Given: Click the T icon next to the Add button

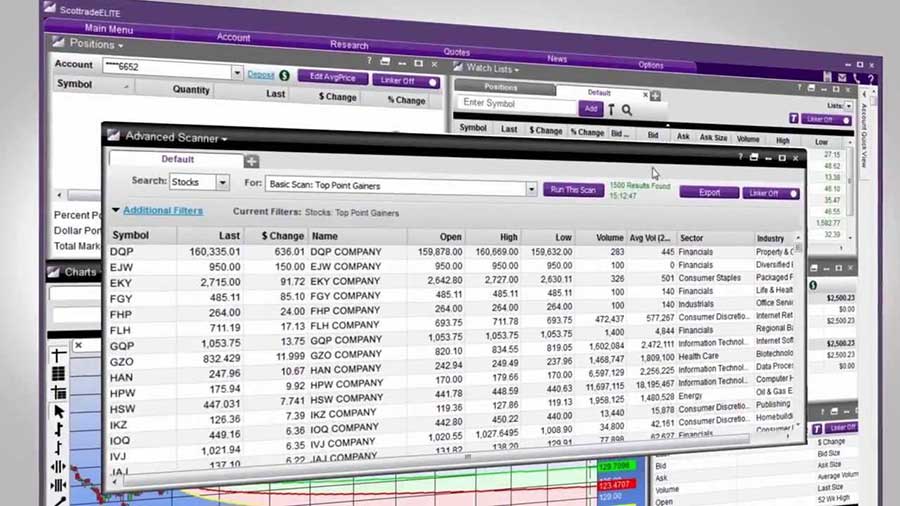Looking at the screenshot, I should coord(611,110).
